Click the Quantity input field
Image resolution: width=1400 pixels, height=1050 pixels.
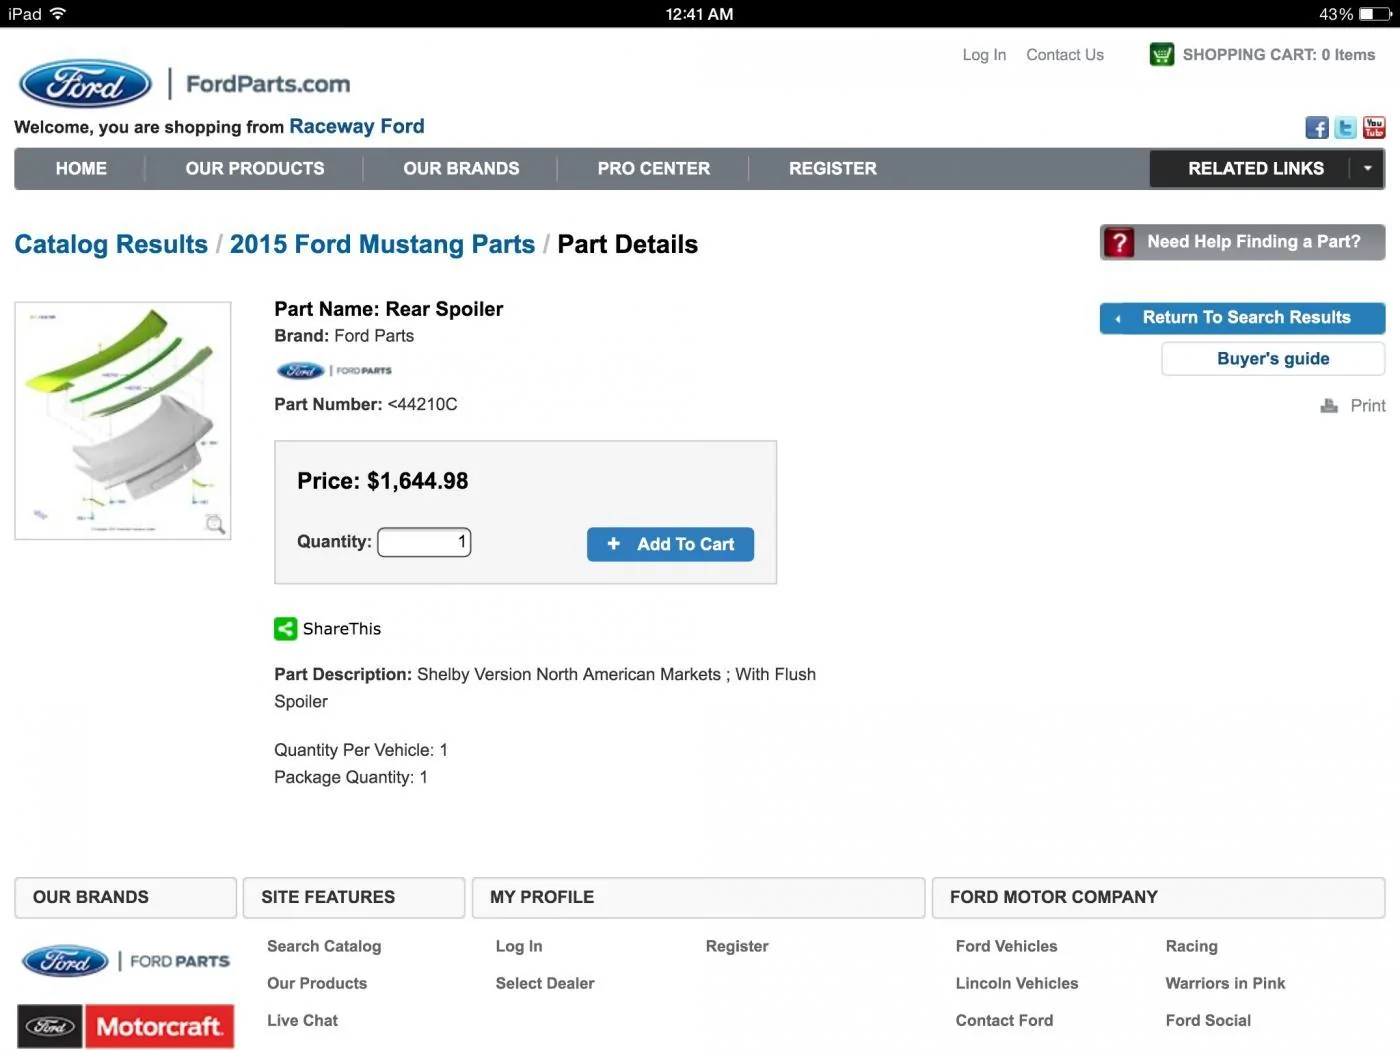424,542
